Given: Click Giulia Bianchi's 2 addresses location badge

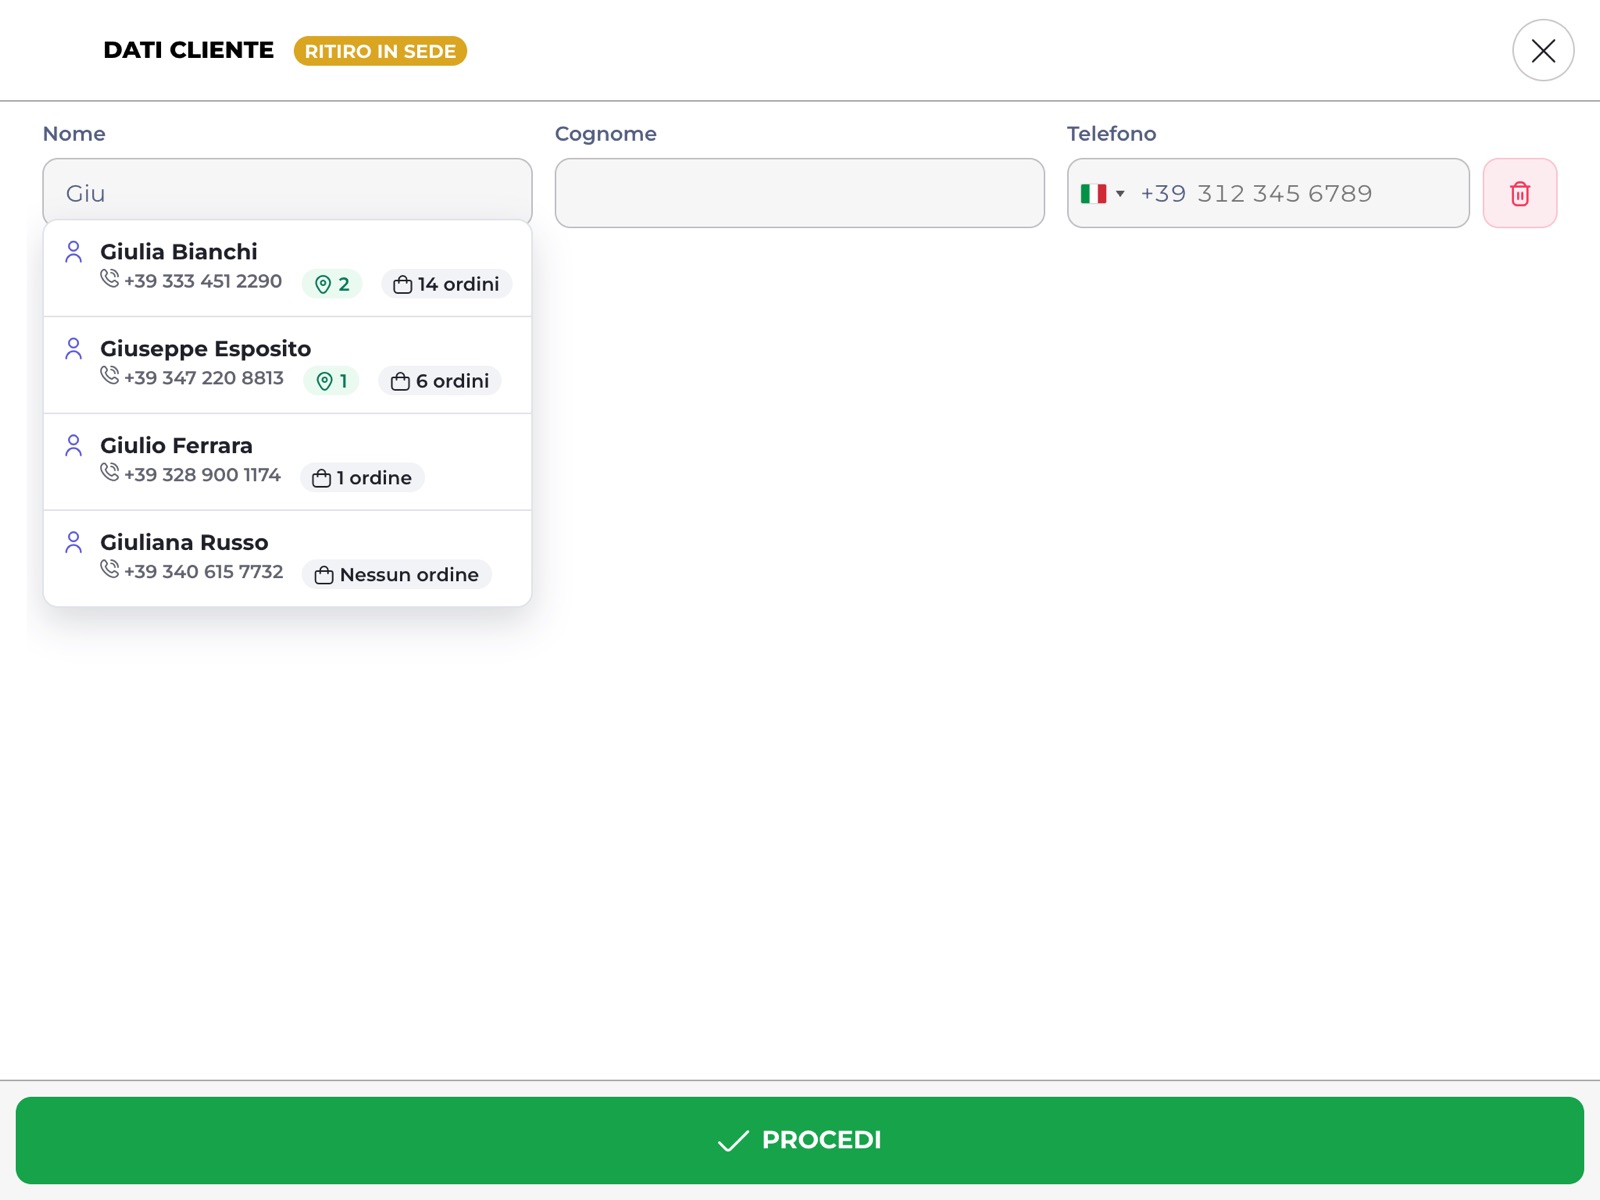Looking at the screenshot, I should point(332,284).
